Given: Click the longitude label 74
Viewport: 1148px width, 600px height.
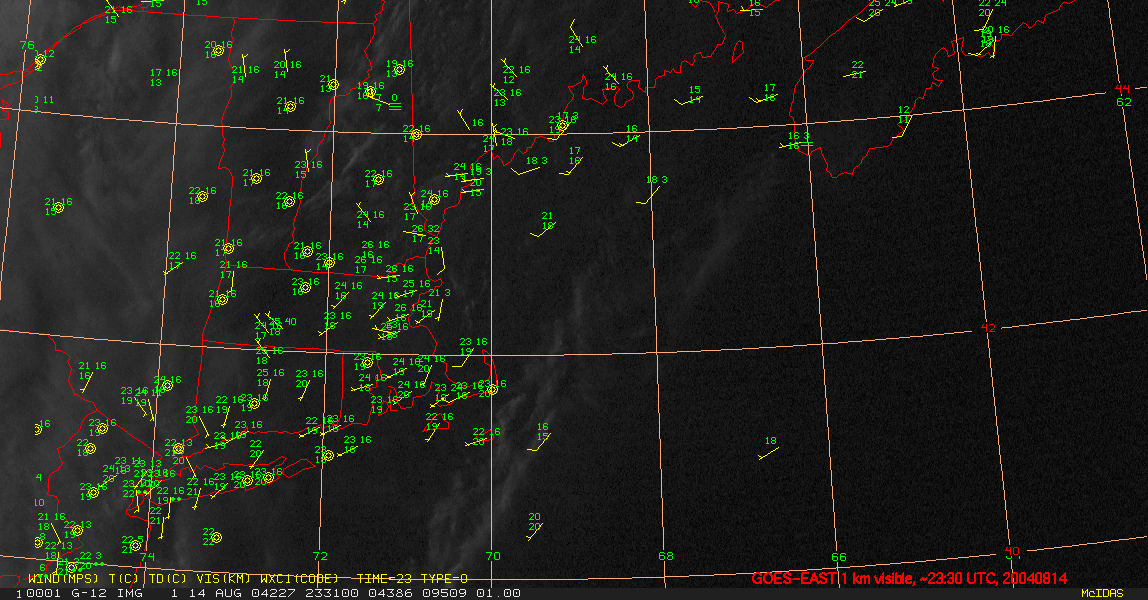Looking at the screenshot, I should [147, 556].
